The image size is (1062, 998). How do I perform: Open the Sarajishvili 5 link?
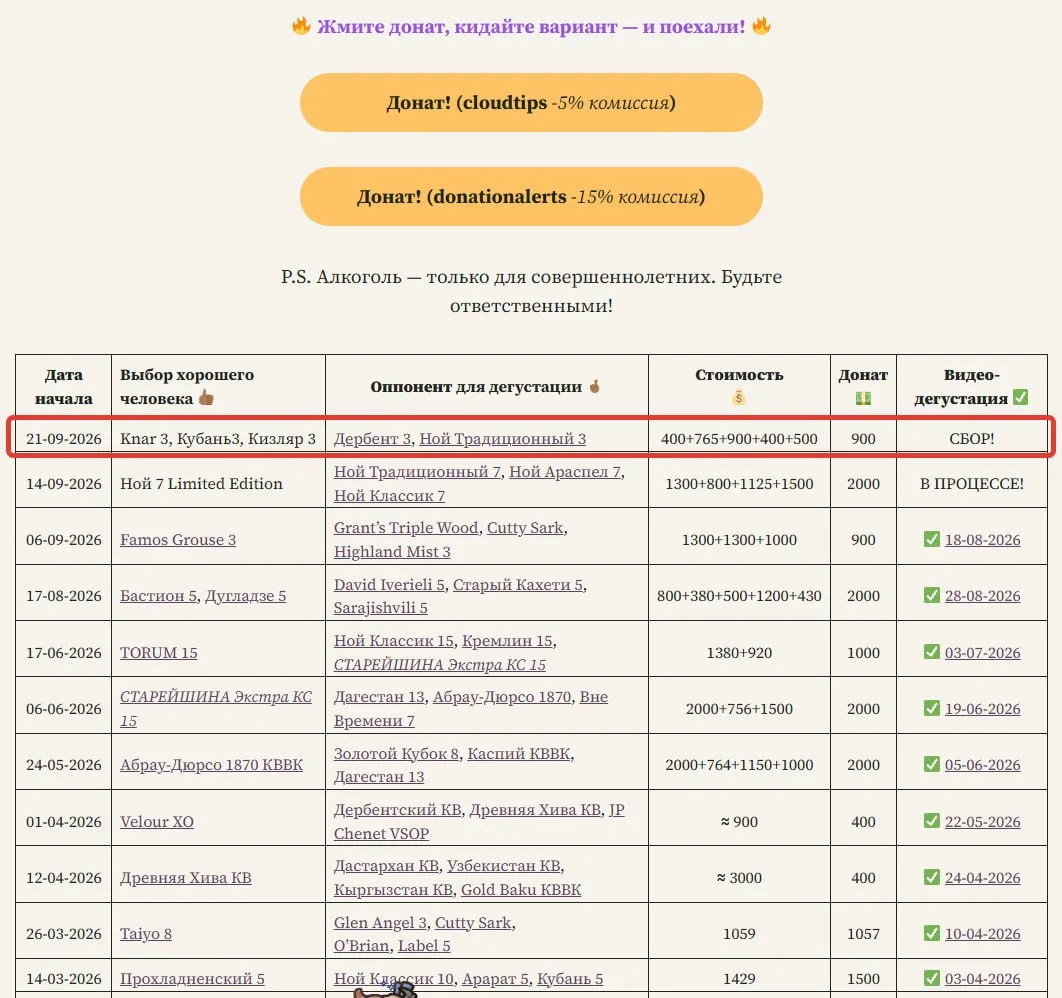click(x=381, y=608)
